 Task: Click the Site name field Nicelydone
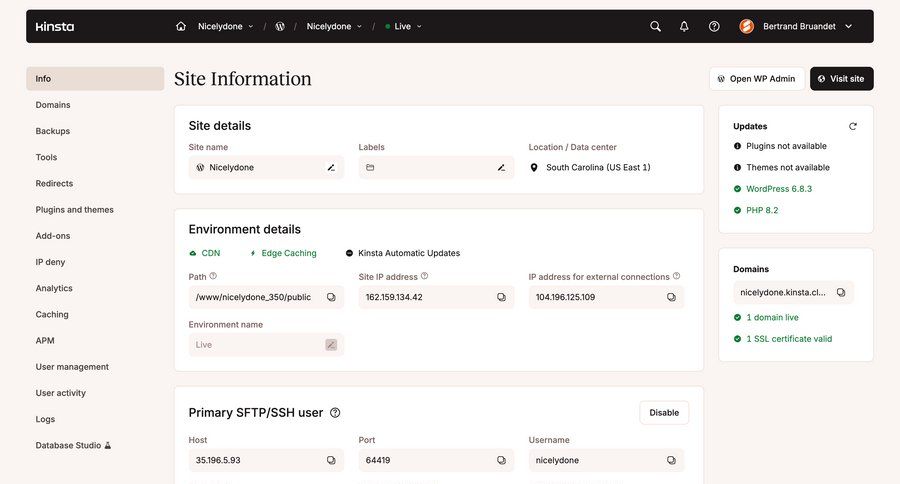pos(266,168)
